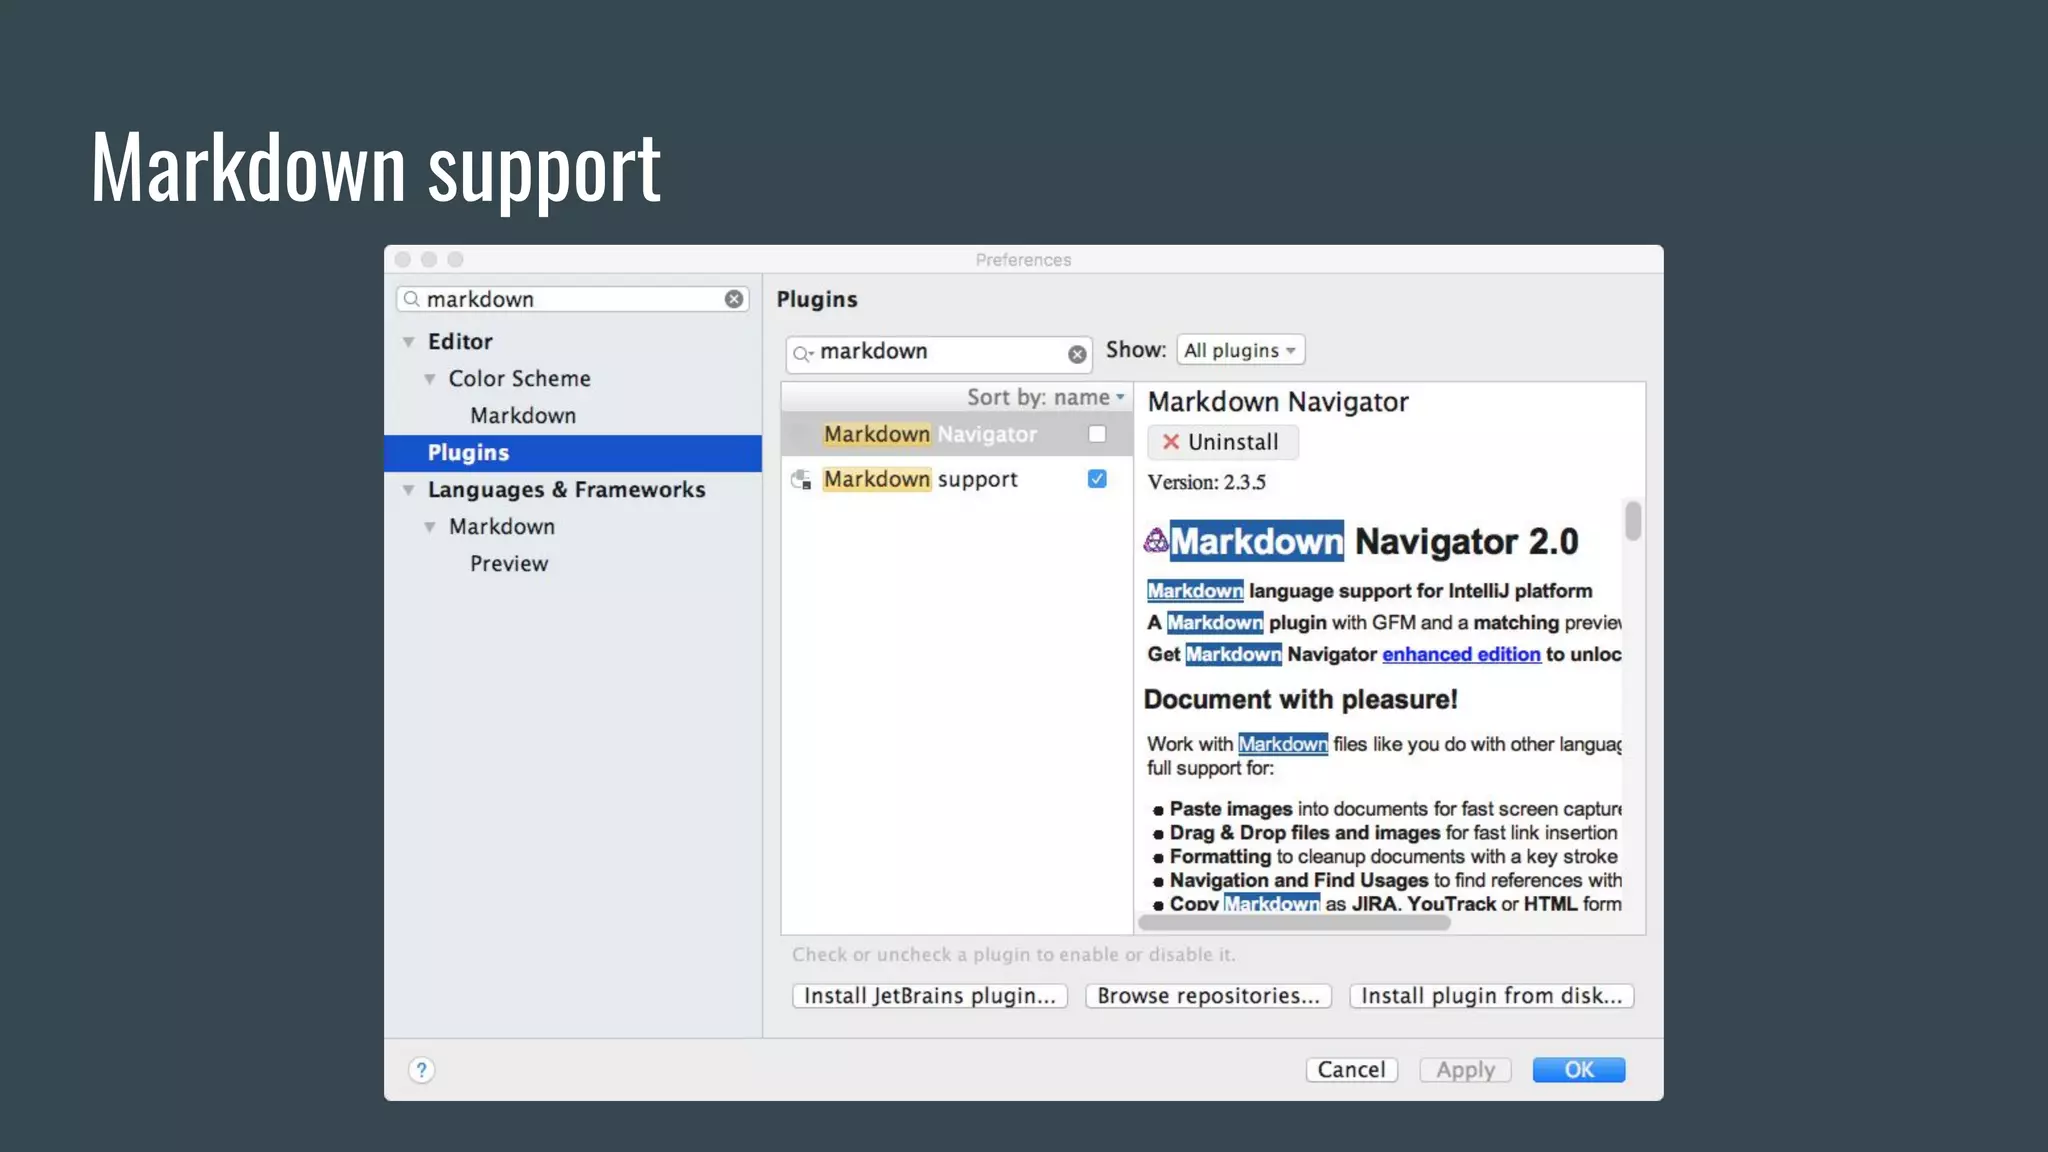This screenshot has width=2048, height=1152.
Task: Focus the preferences search input field
Action: (x=572, y=299)
